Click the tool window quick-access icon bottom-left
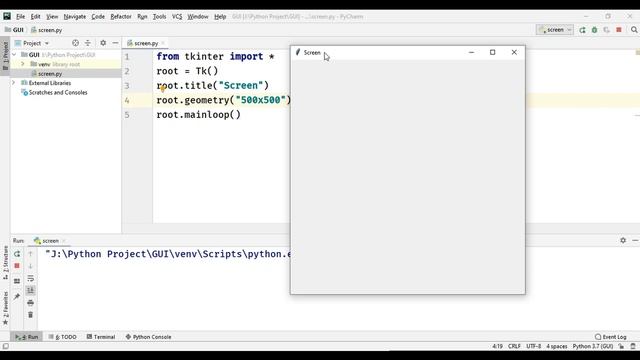The height and width of the screenshot is (360, 640). pos(5,346)
